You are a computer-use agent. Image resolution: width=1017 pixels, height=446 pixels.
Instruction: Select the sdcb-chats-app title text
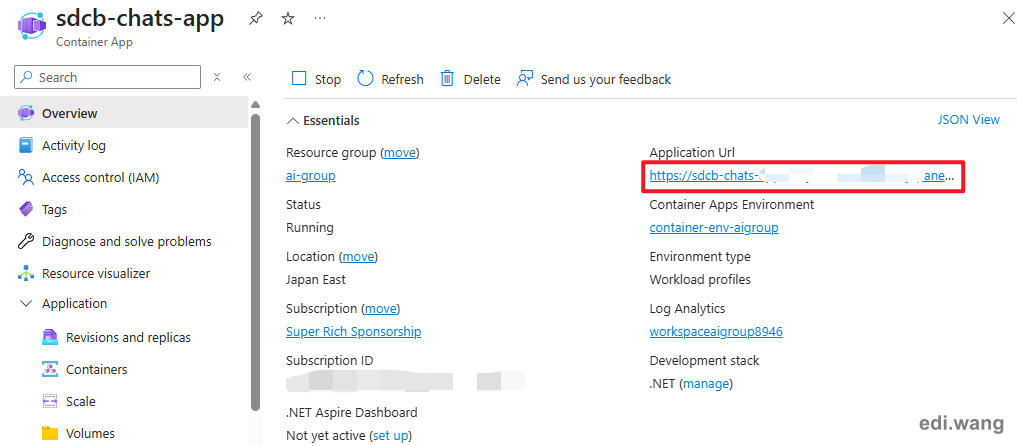pos(140,18)
